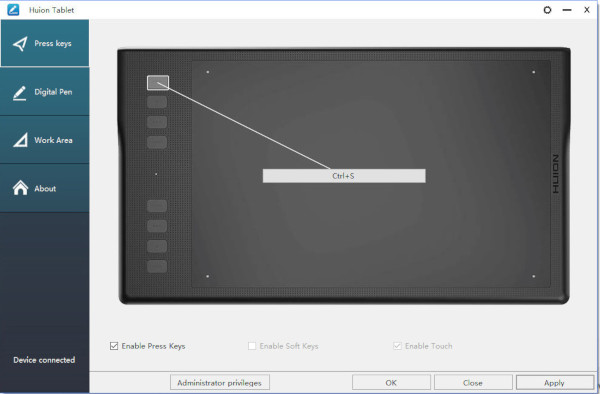Close the window using the X button
This screenshot has height=394, width=600.
[x=587, y=10]
